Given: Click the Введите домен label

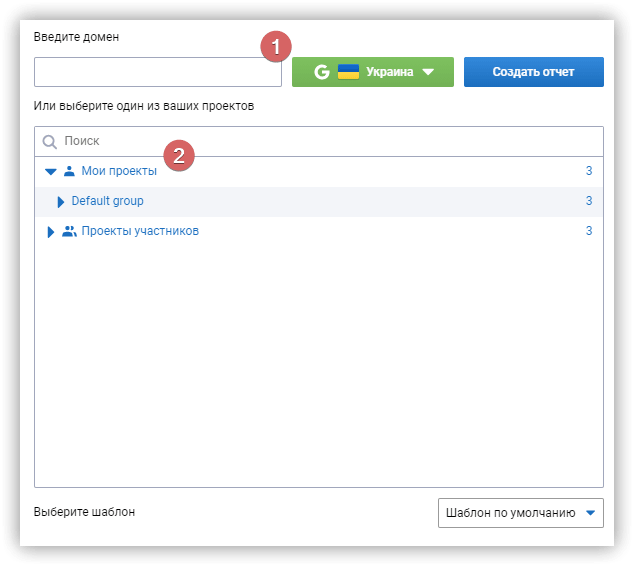Looking at the screenshot, I should coord(76,37).
